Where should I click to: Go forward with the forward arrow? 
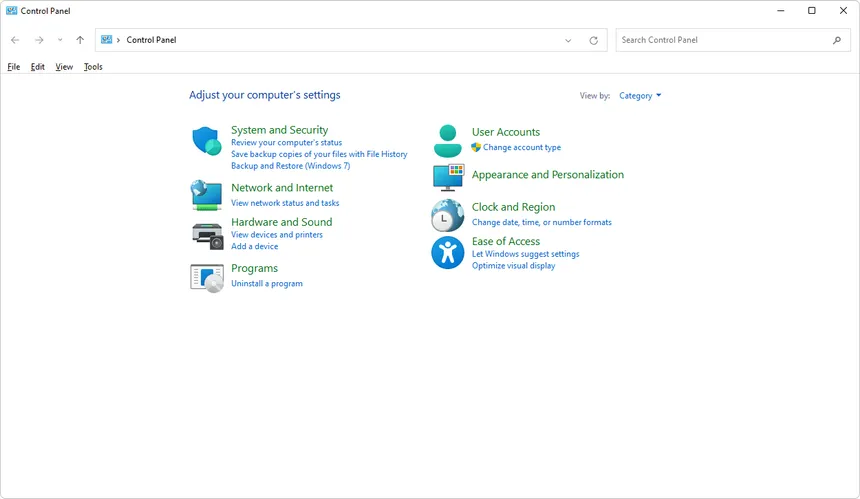pyautogui.click(x=39, y=40)
